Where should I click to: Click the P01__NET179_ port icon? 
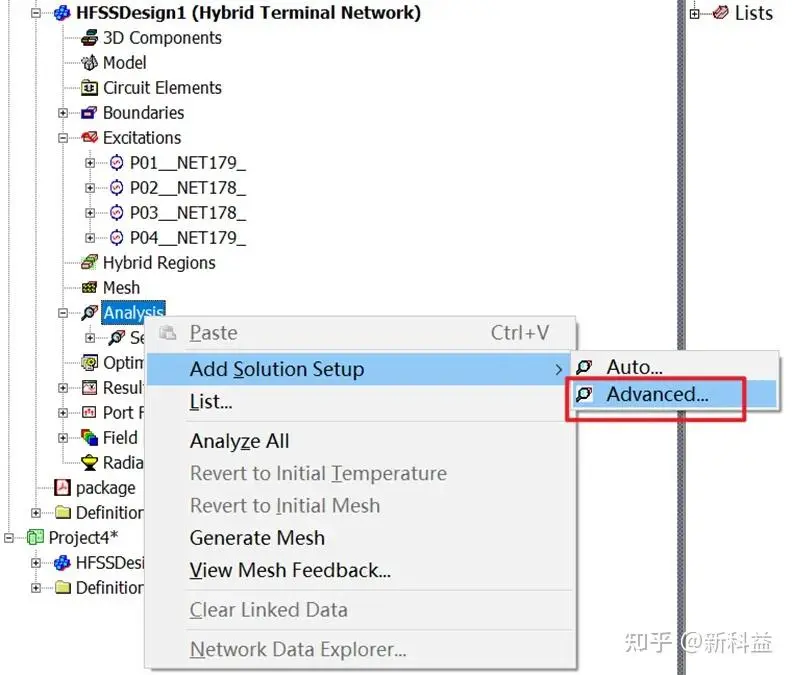pyautogui.click(x=117, y=163)
